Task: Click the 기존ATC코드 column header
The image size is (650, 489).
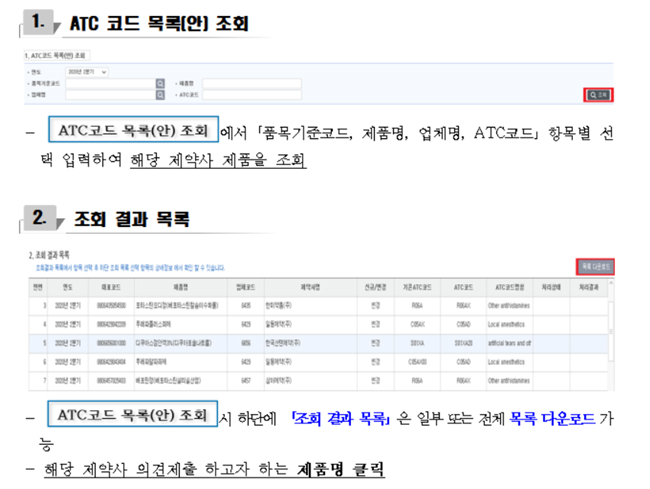Action: tap(417, 287)
